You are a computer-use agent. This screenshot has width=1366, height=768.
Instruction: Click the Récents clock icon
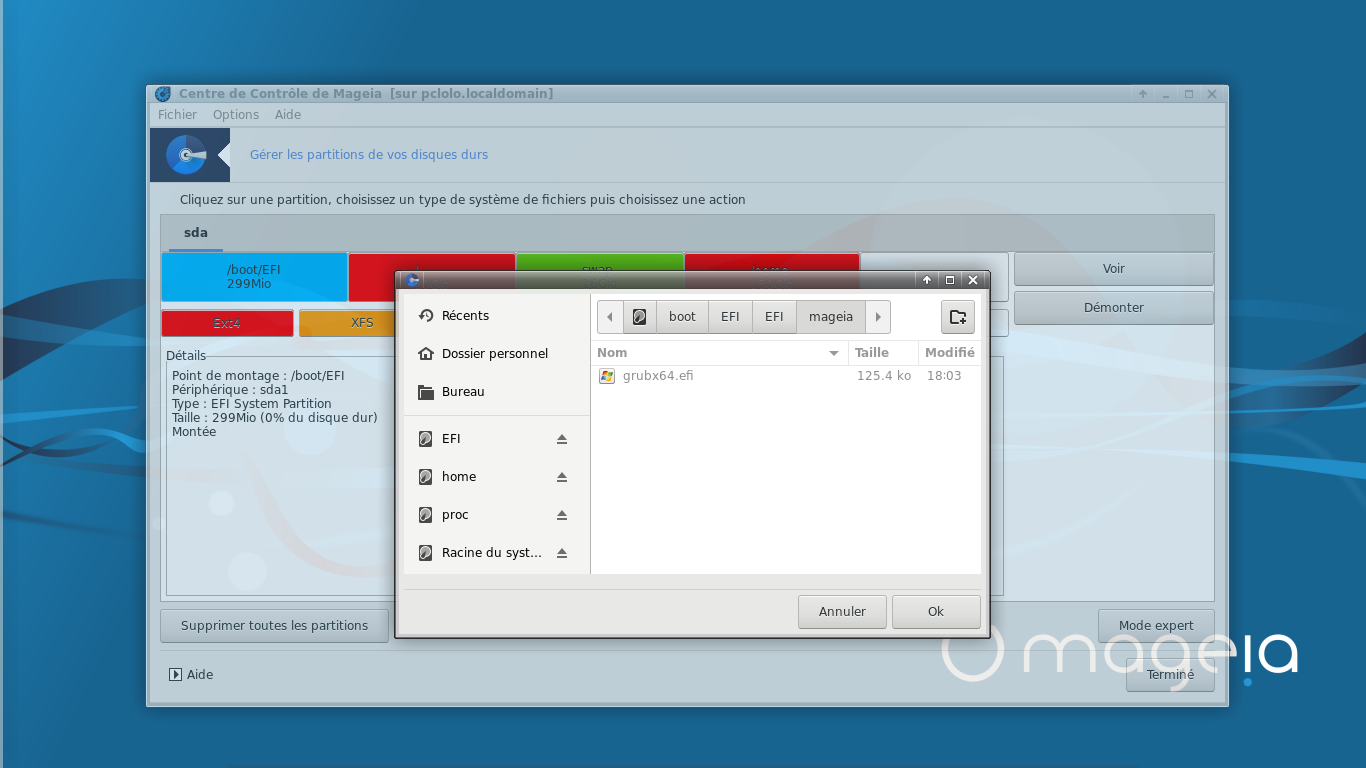click(x=426, y=316)
